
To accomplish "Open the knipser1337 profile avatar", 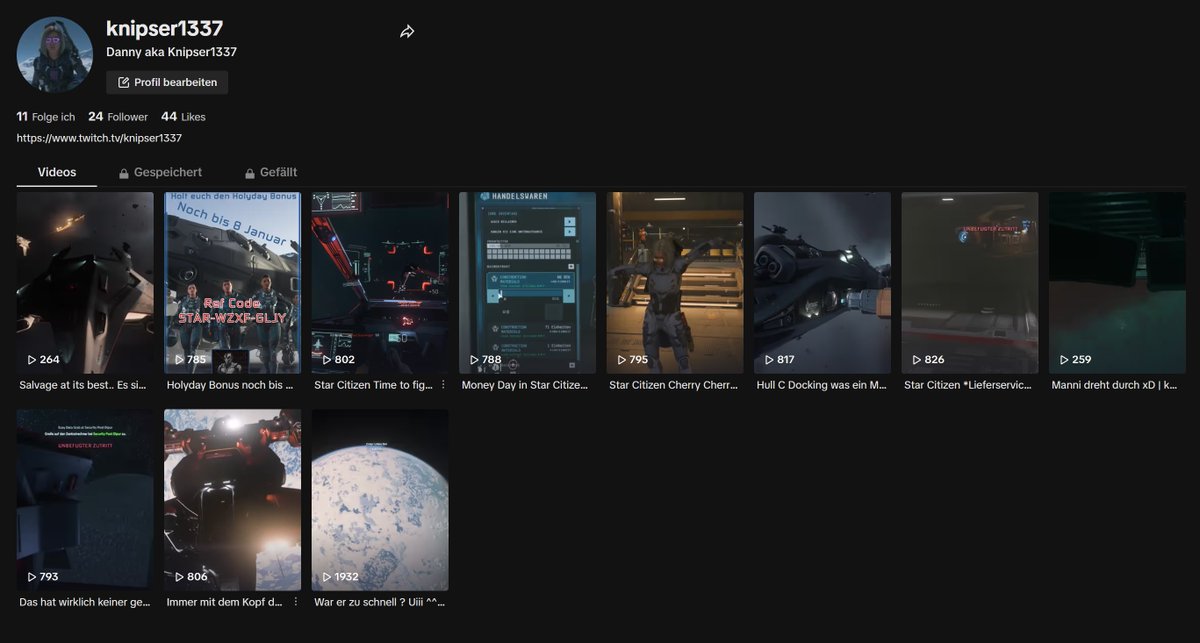I will coord(55,55).
